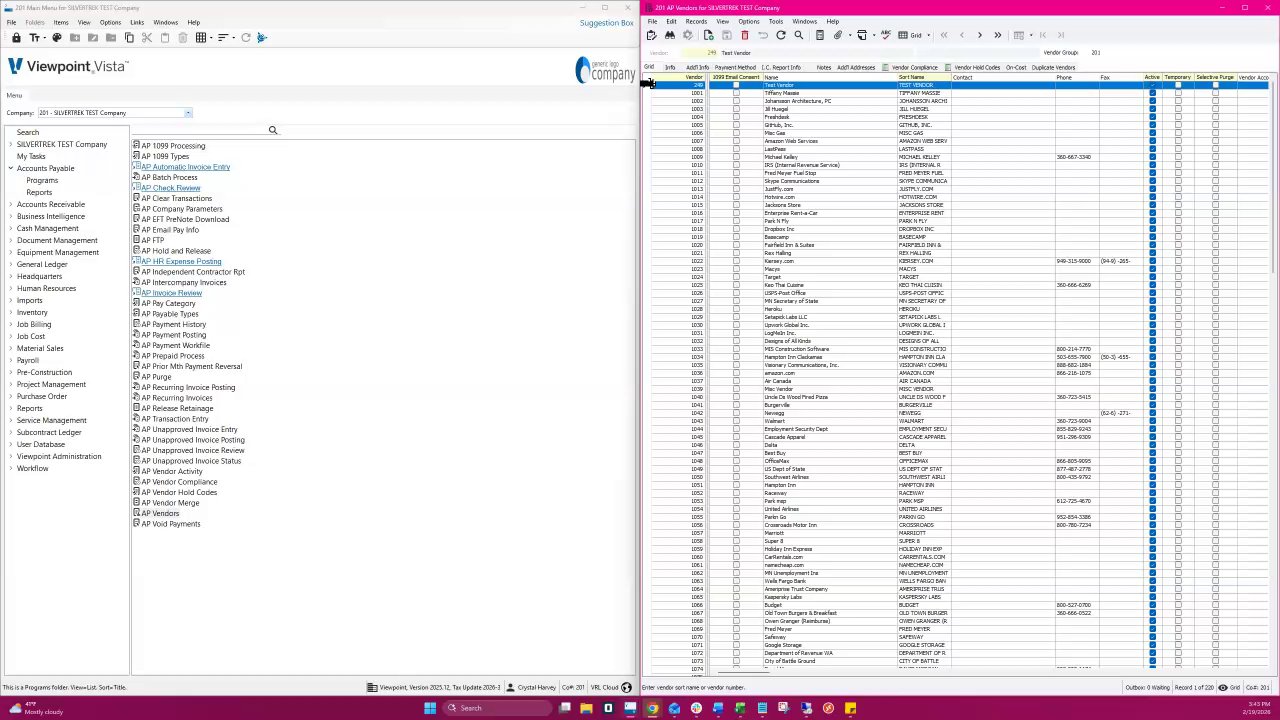Toggle Active checkbox for Tiffany Massie row
This screenshot has height=720, width=1280.
(x=1152, y=93)
